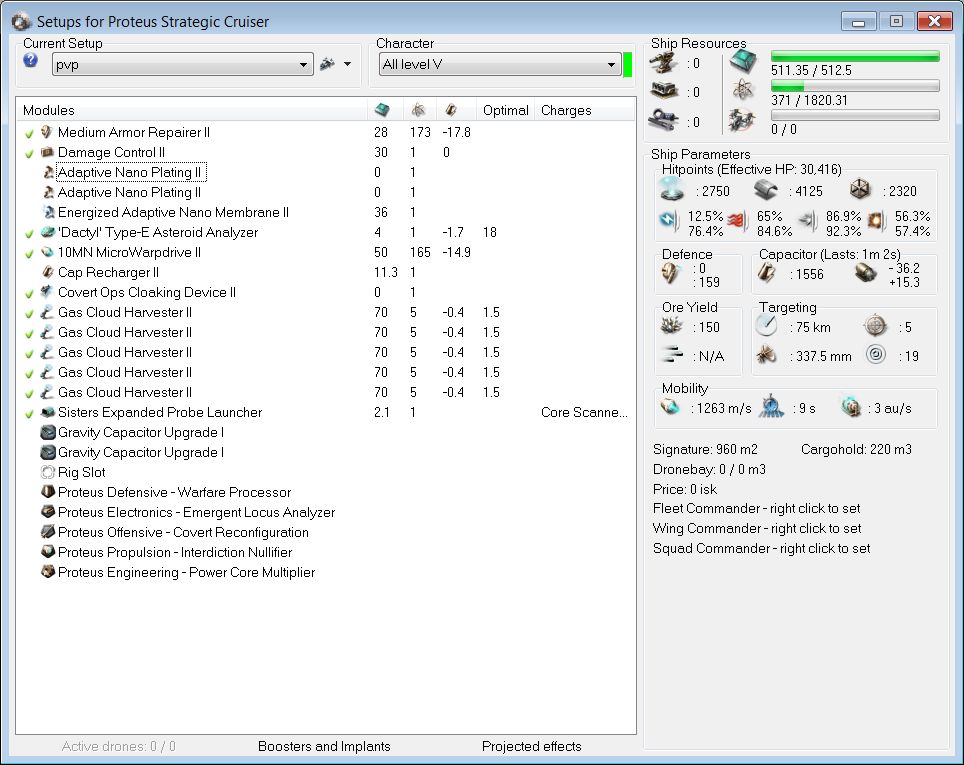Toggle the 10MN MicroWarpdrive II checkmark
The height and width of the screenshot is (765, 964).
coord(29,253)
